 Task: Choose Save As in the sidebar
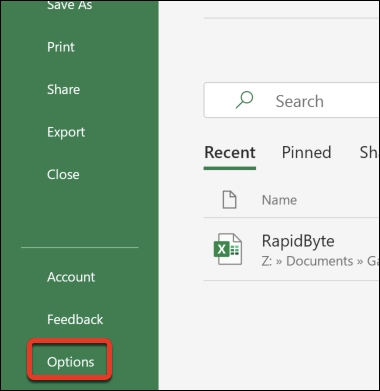(x=70, y=5)
